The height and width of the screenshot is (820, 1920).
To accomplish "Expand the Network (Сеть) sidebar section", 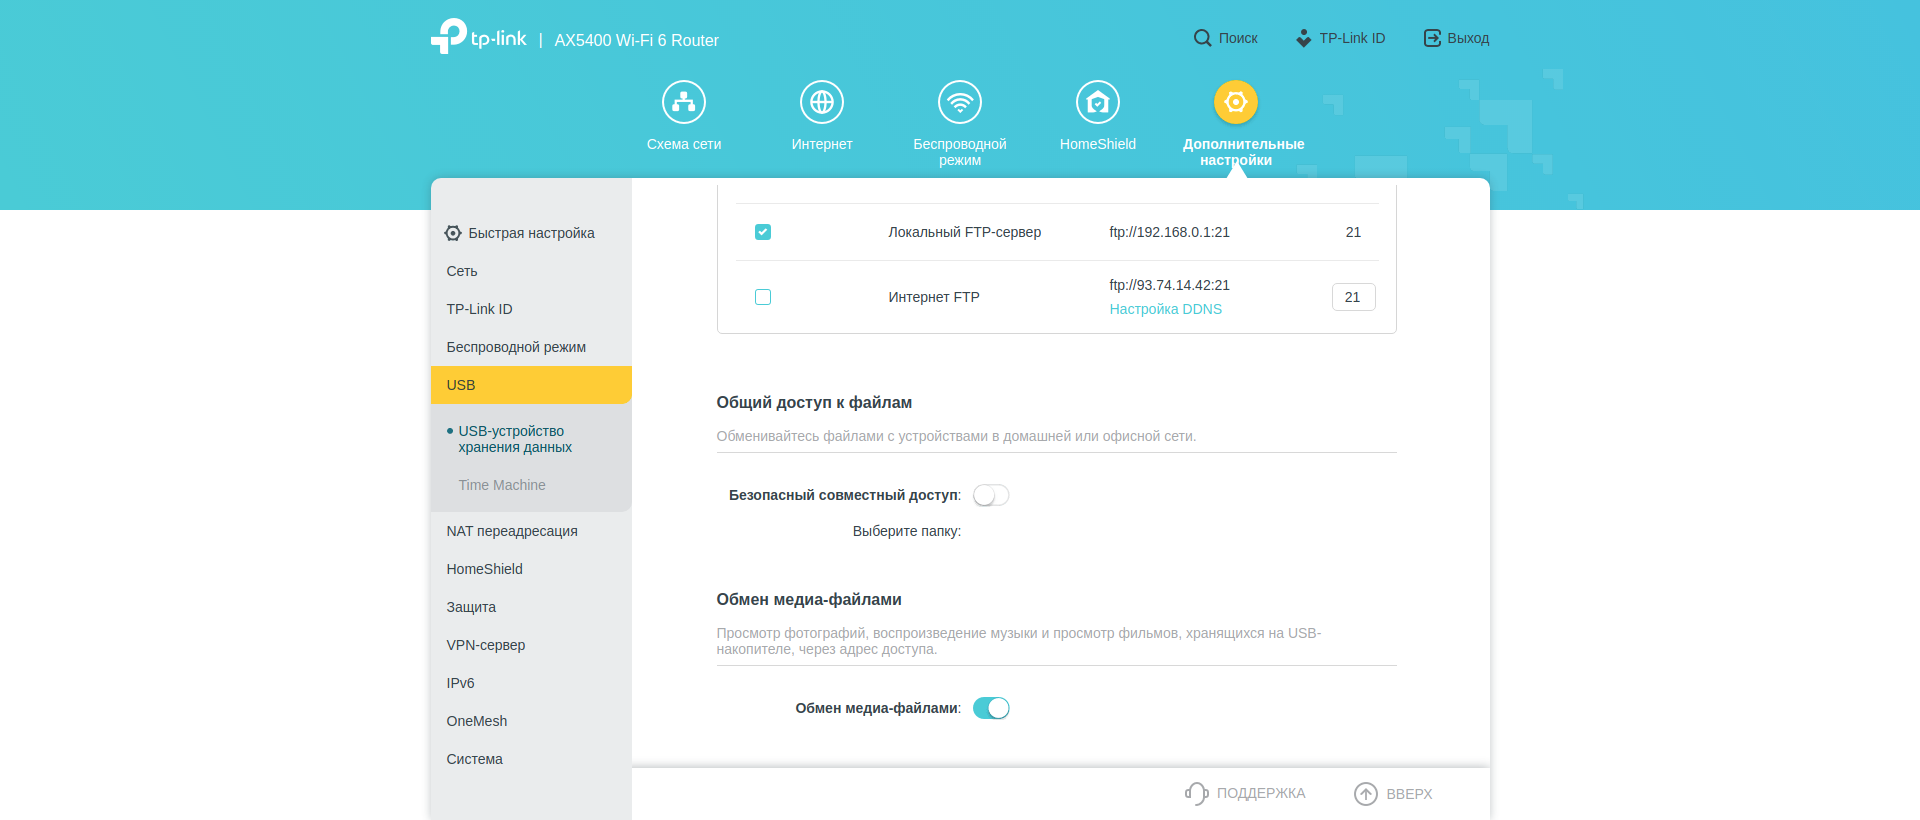I will [x=462, y=271].
